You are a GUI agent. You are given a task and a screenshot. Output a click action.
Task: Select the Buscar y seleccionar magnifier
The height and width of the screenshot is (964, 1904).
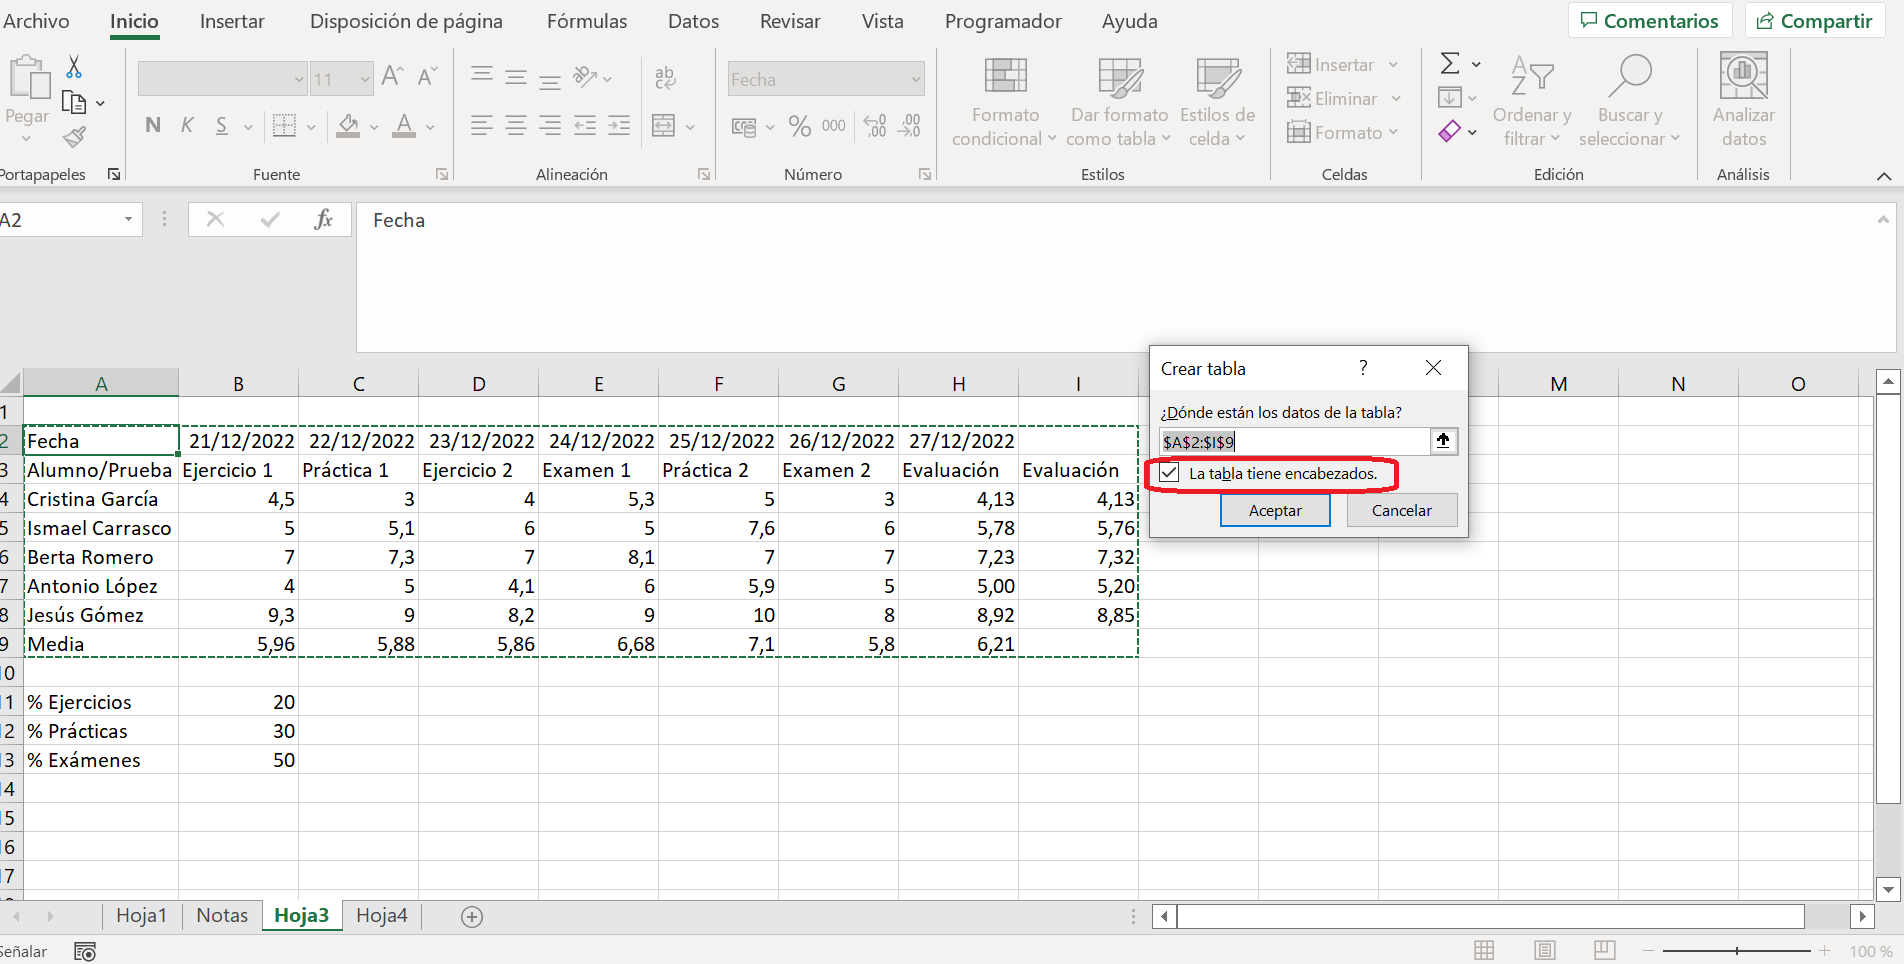click(1629, 76)
